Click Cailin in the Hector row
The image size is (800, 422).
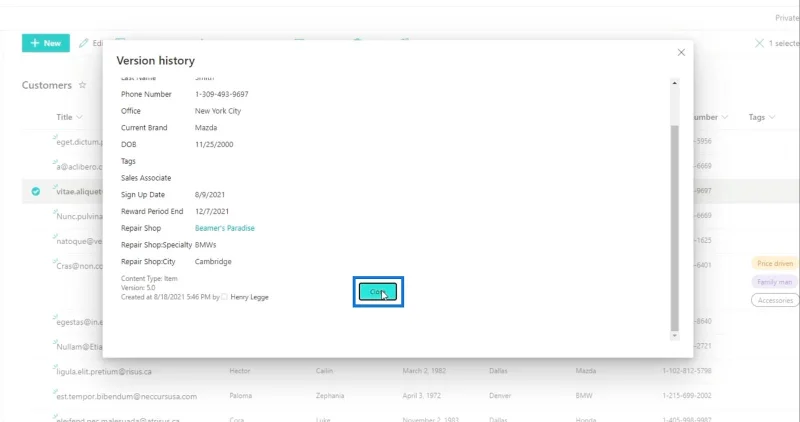coord(324,371)
